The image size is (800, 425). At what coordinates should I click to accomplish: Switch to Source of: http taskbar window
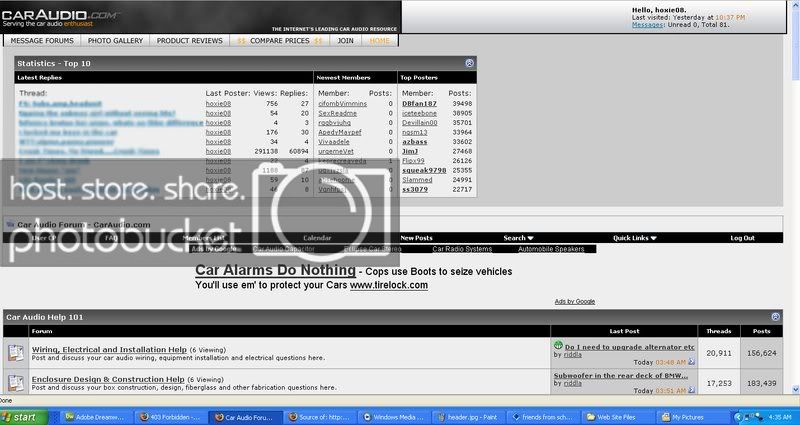point(319,417)
